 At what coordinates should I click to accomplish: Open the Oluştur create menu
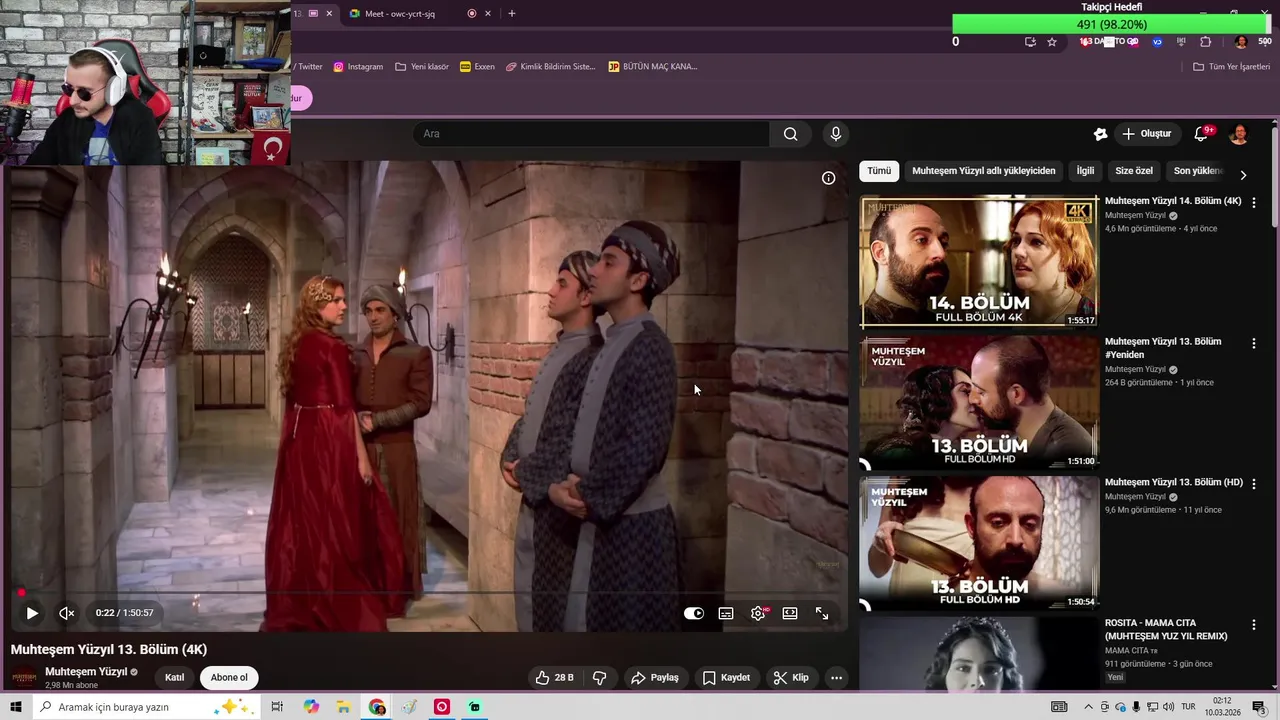pos(1147,134)
